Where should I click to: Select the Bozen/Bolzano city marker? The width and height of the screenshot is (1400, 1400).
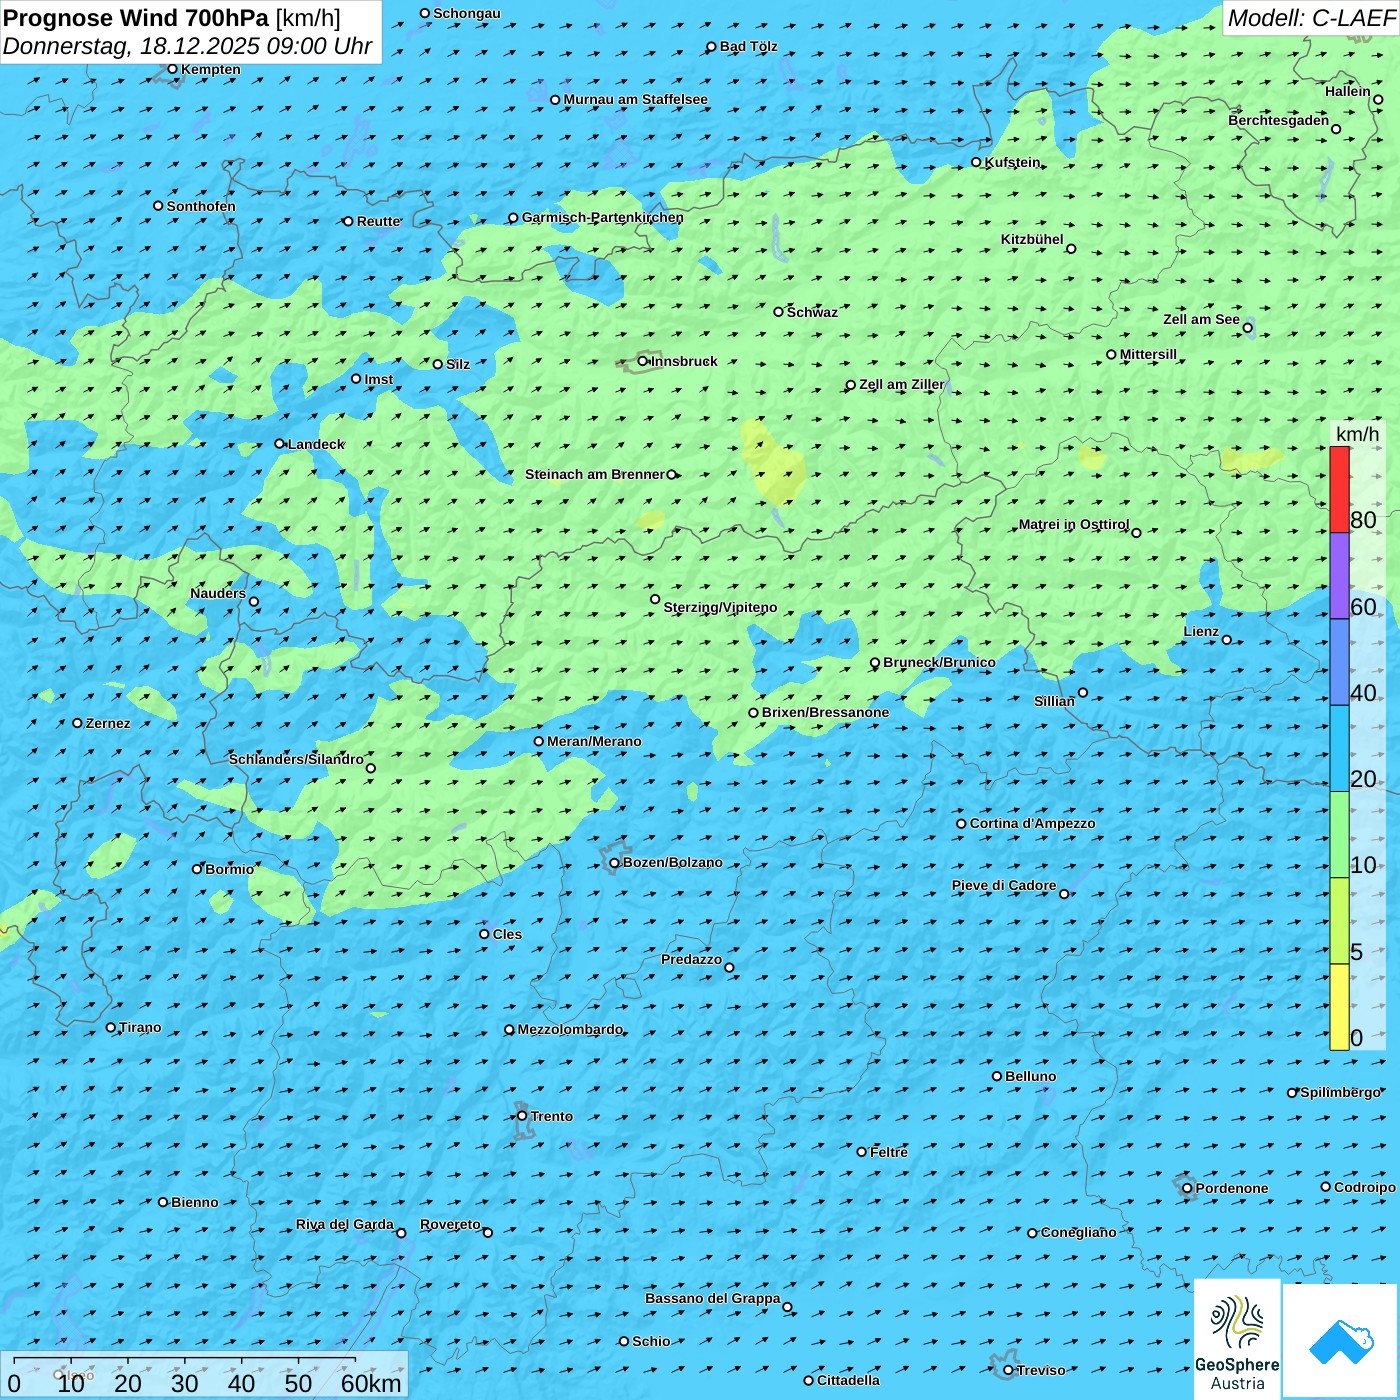614,862
